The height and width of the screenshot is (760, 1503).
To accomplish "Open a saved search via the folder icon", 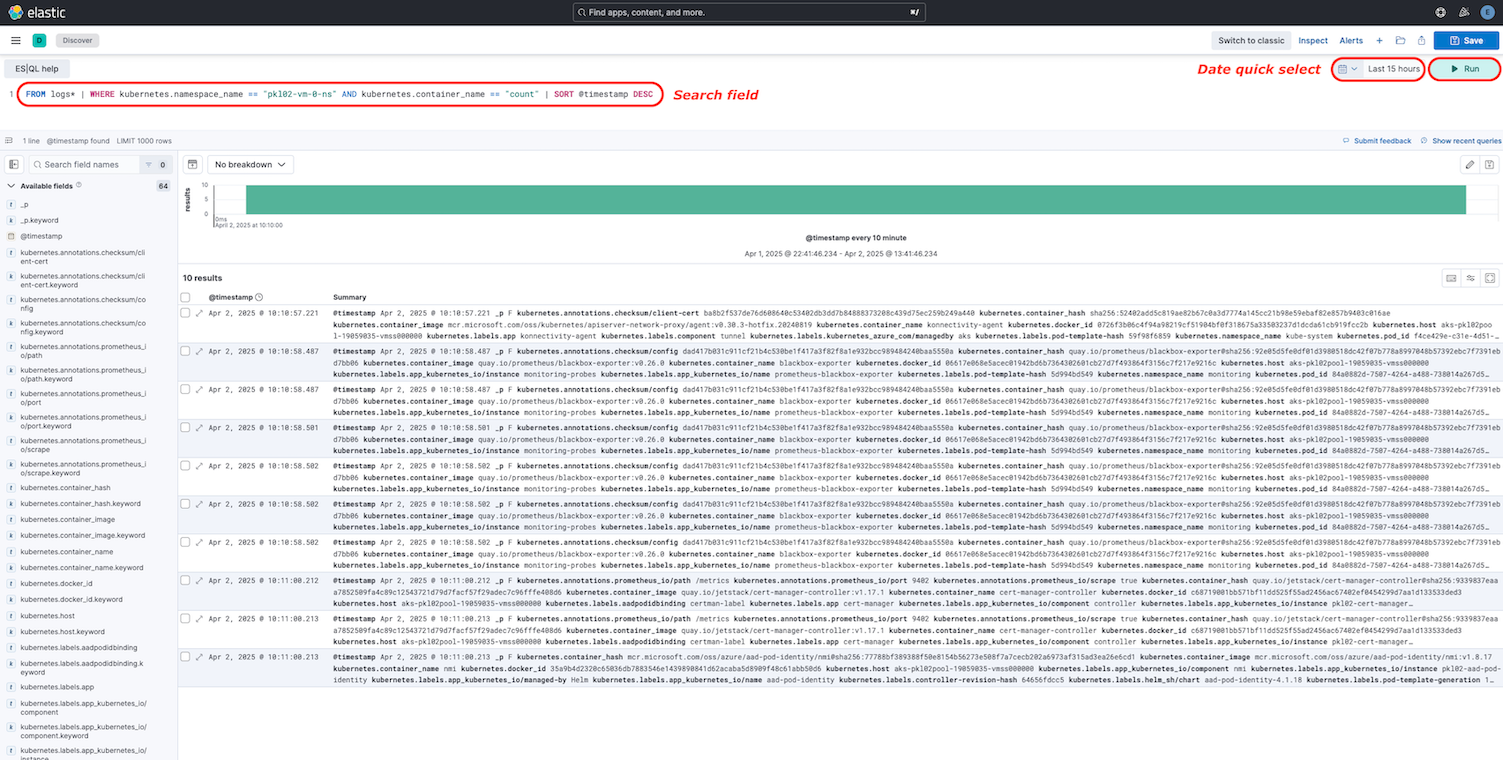I will click(1400, 40).
